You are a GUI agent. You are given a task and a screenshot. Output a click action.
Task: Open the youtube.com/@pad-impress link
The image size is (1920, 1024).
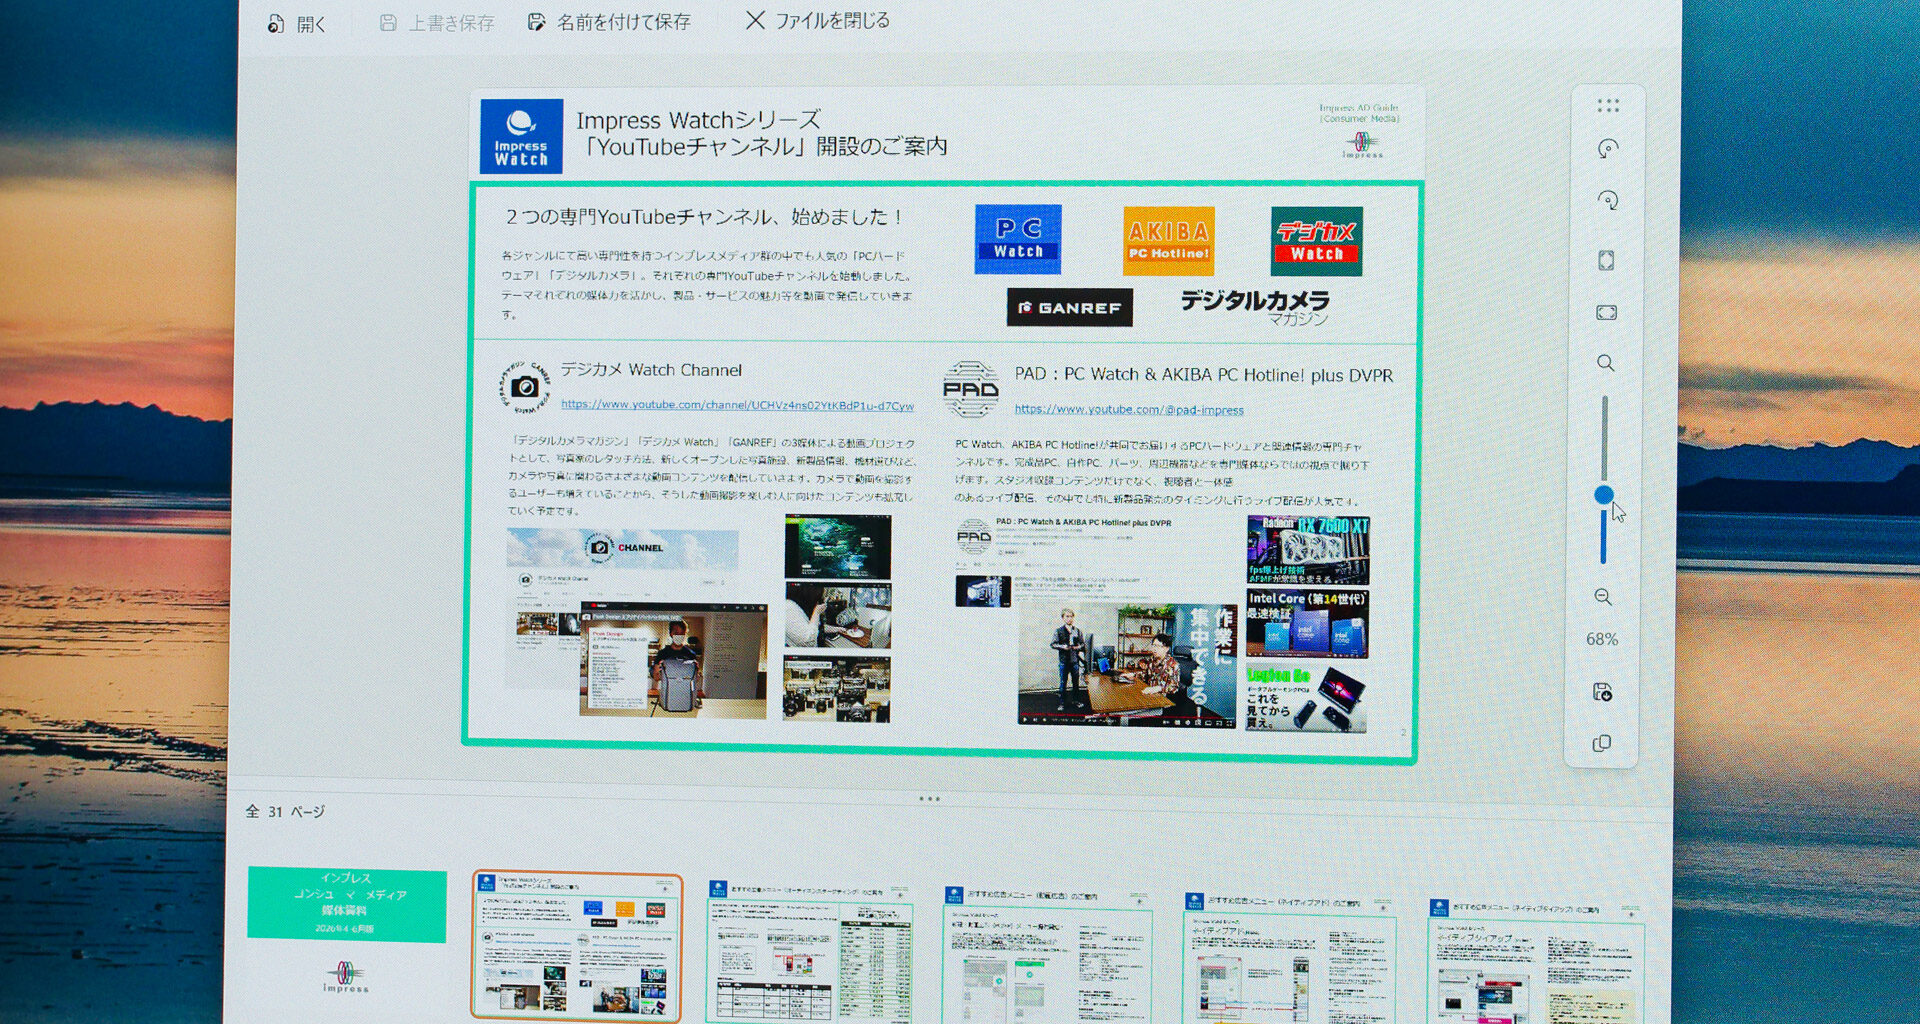coord(1129,410)
